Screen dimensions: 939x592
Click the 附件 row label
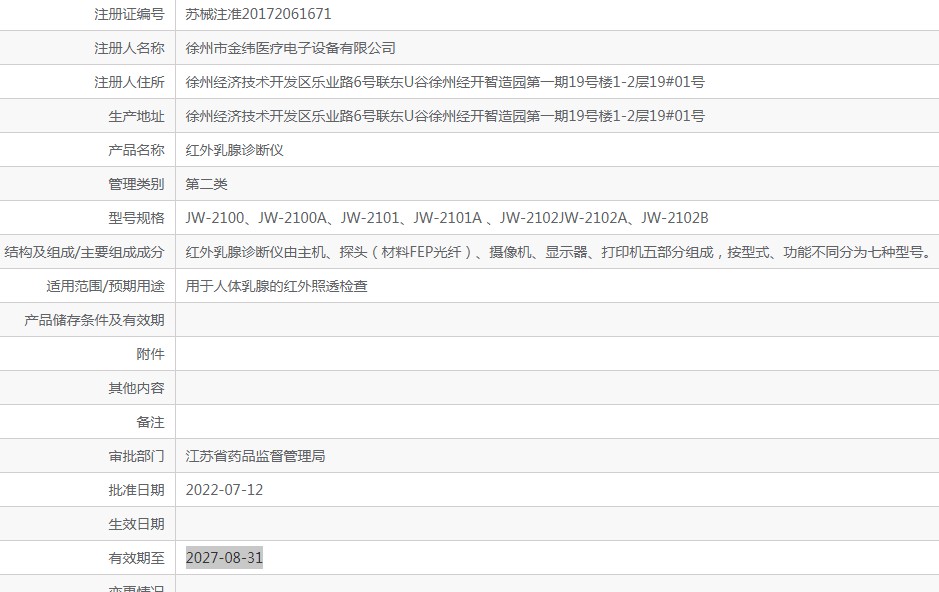click(x=150, y=354)
